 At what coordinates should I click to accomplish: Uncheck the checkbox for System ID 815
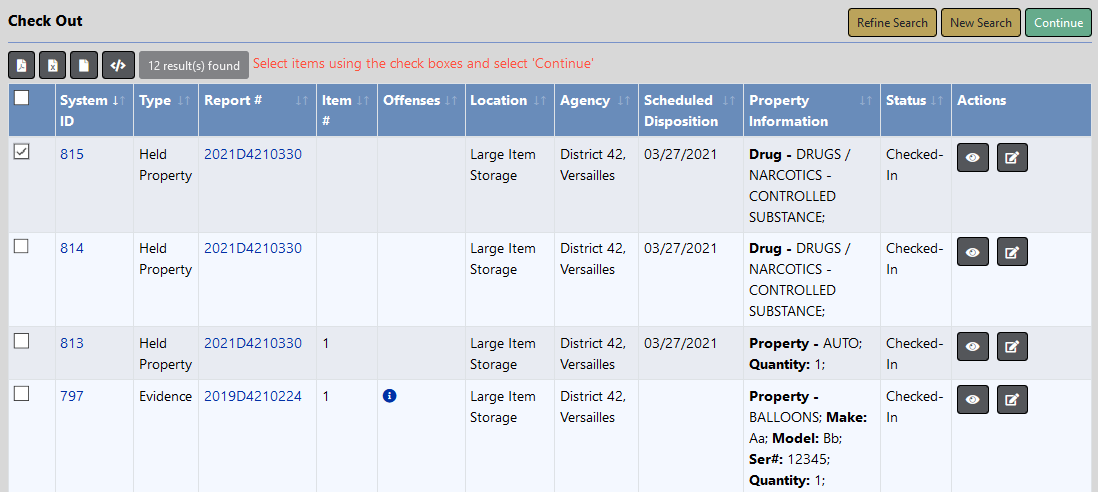click(x=21, y=152)
